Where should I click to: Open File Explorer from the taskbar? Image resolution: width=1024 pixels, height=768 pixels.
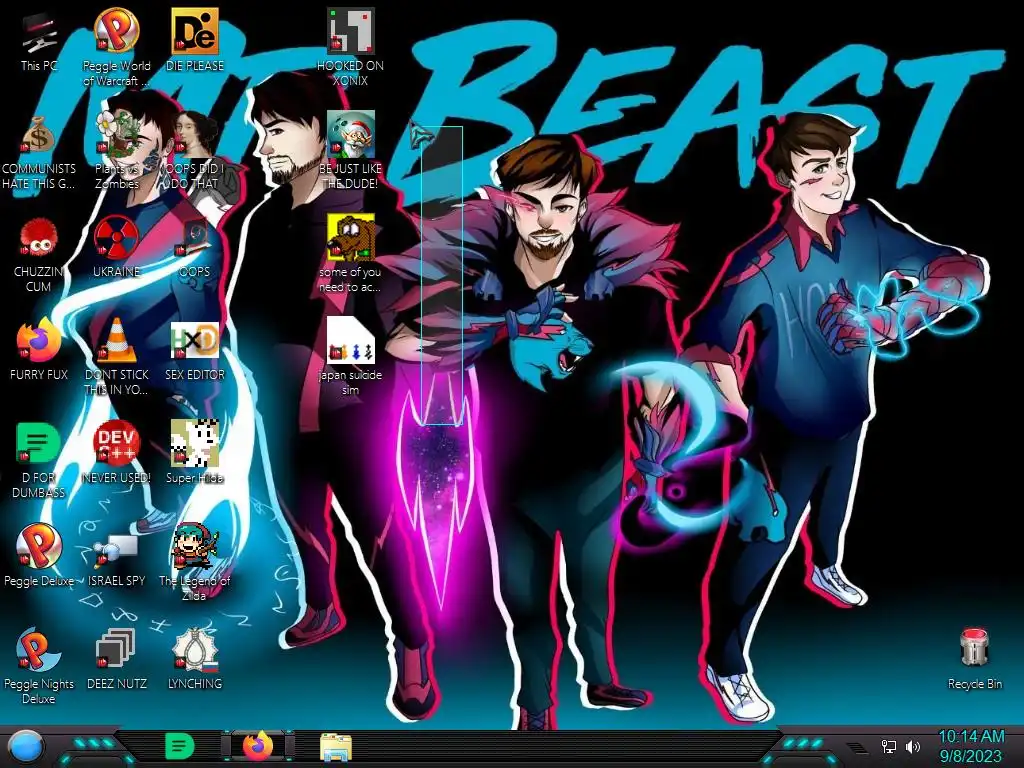coord(336,747)
